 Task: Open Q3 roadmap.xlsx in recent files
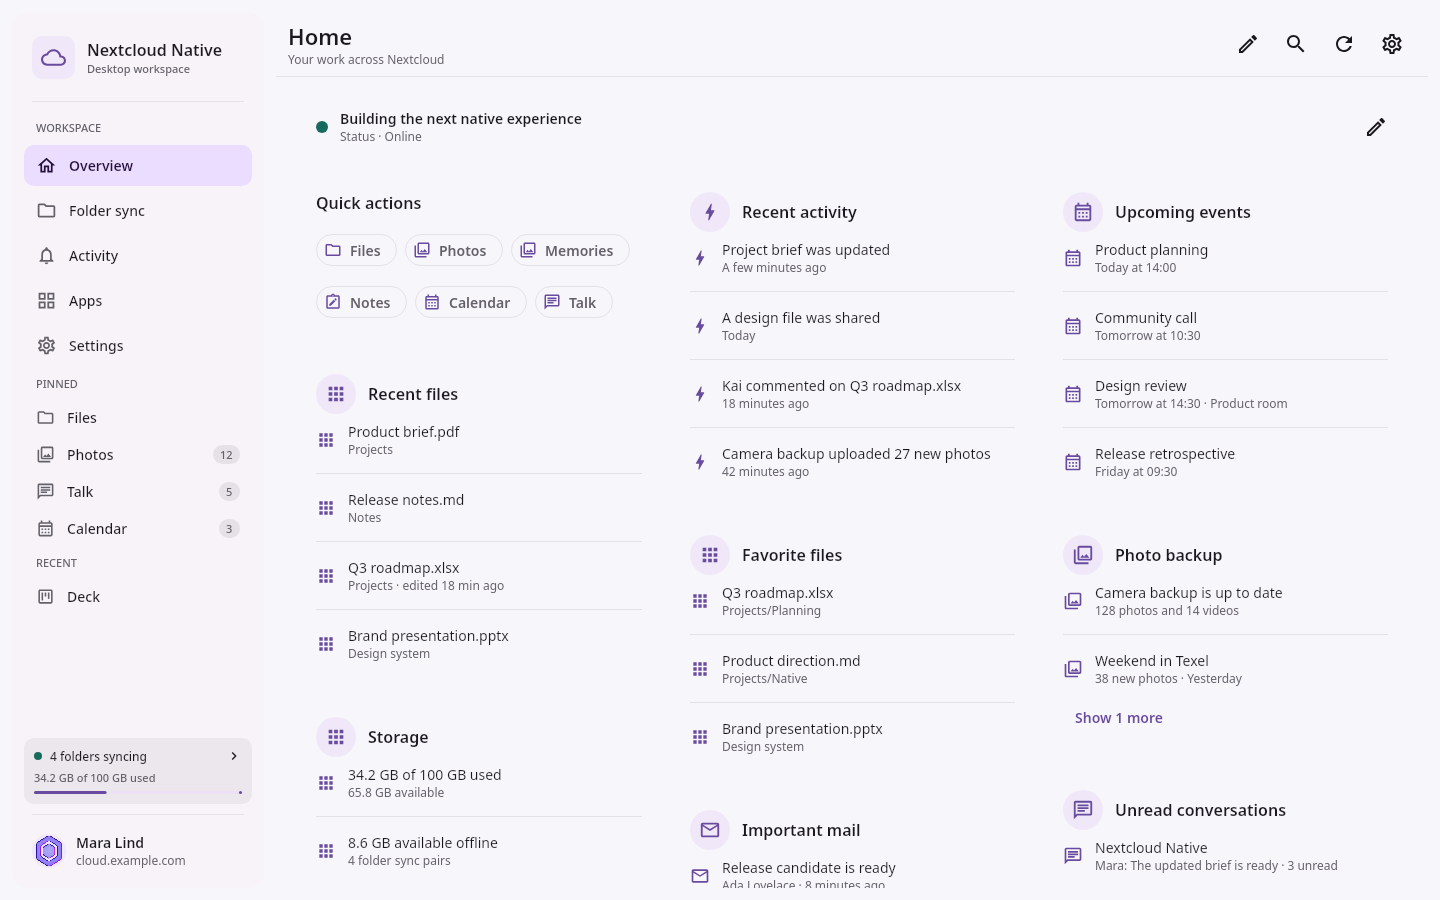tap(479, 576)
